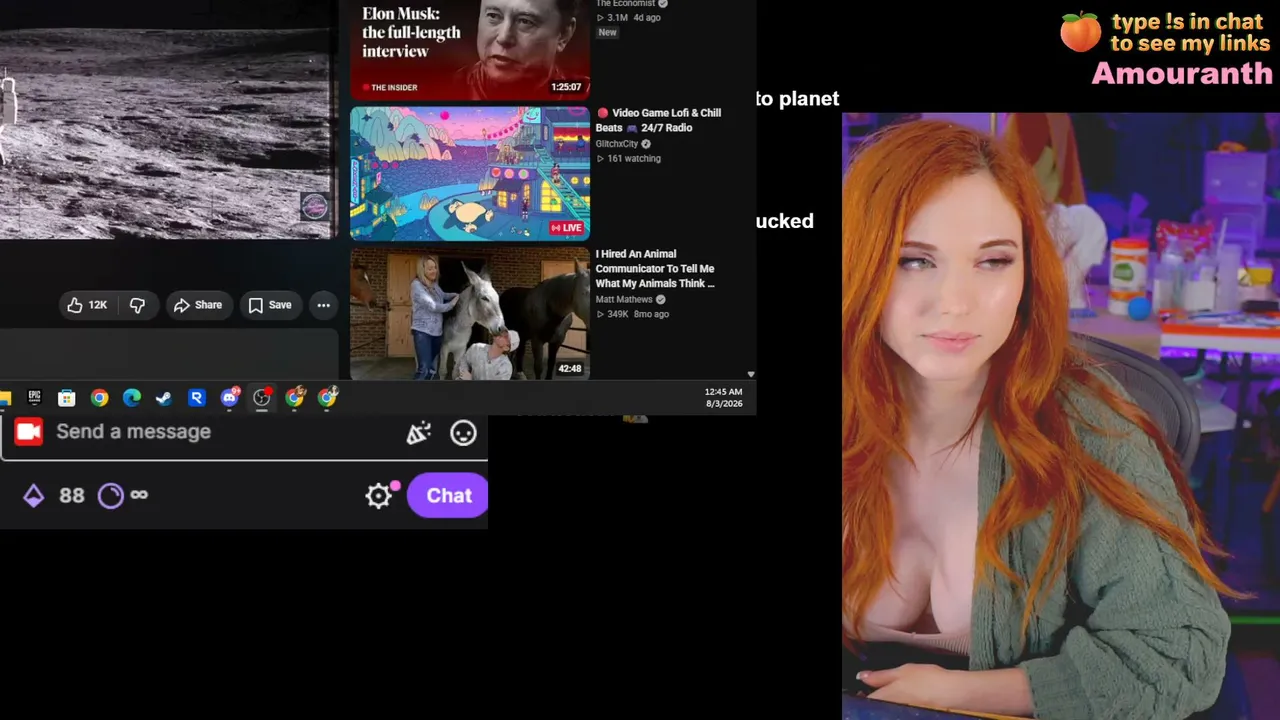Open the Chrome profile icon right of OBS
Image resolution: width=1280 pixels, height=720 pixels.
tap(294, 398)
